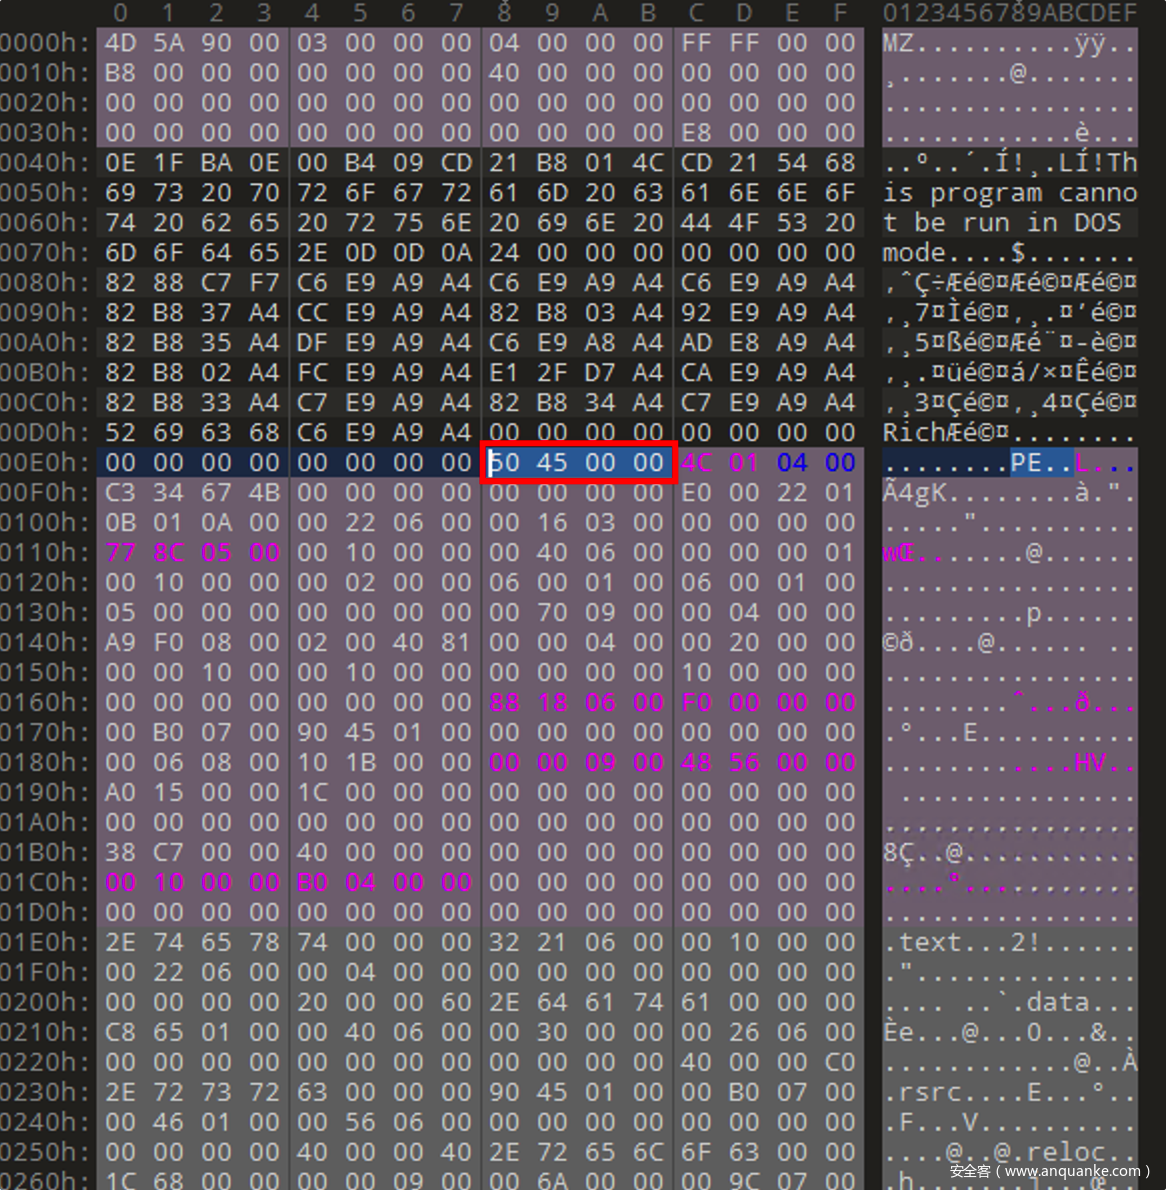Select ASCII text 'is program canno'

click(1010, 193)
